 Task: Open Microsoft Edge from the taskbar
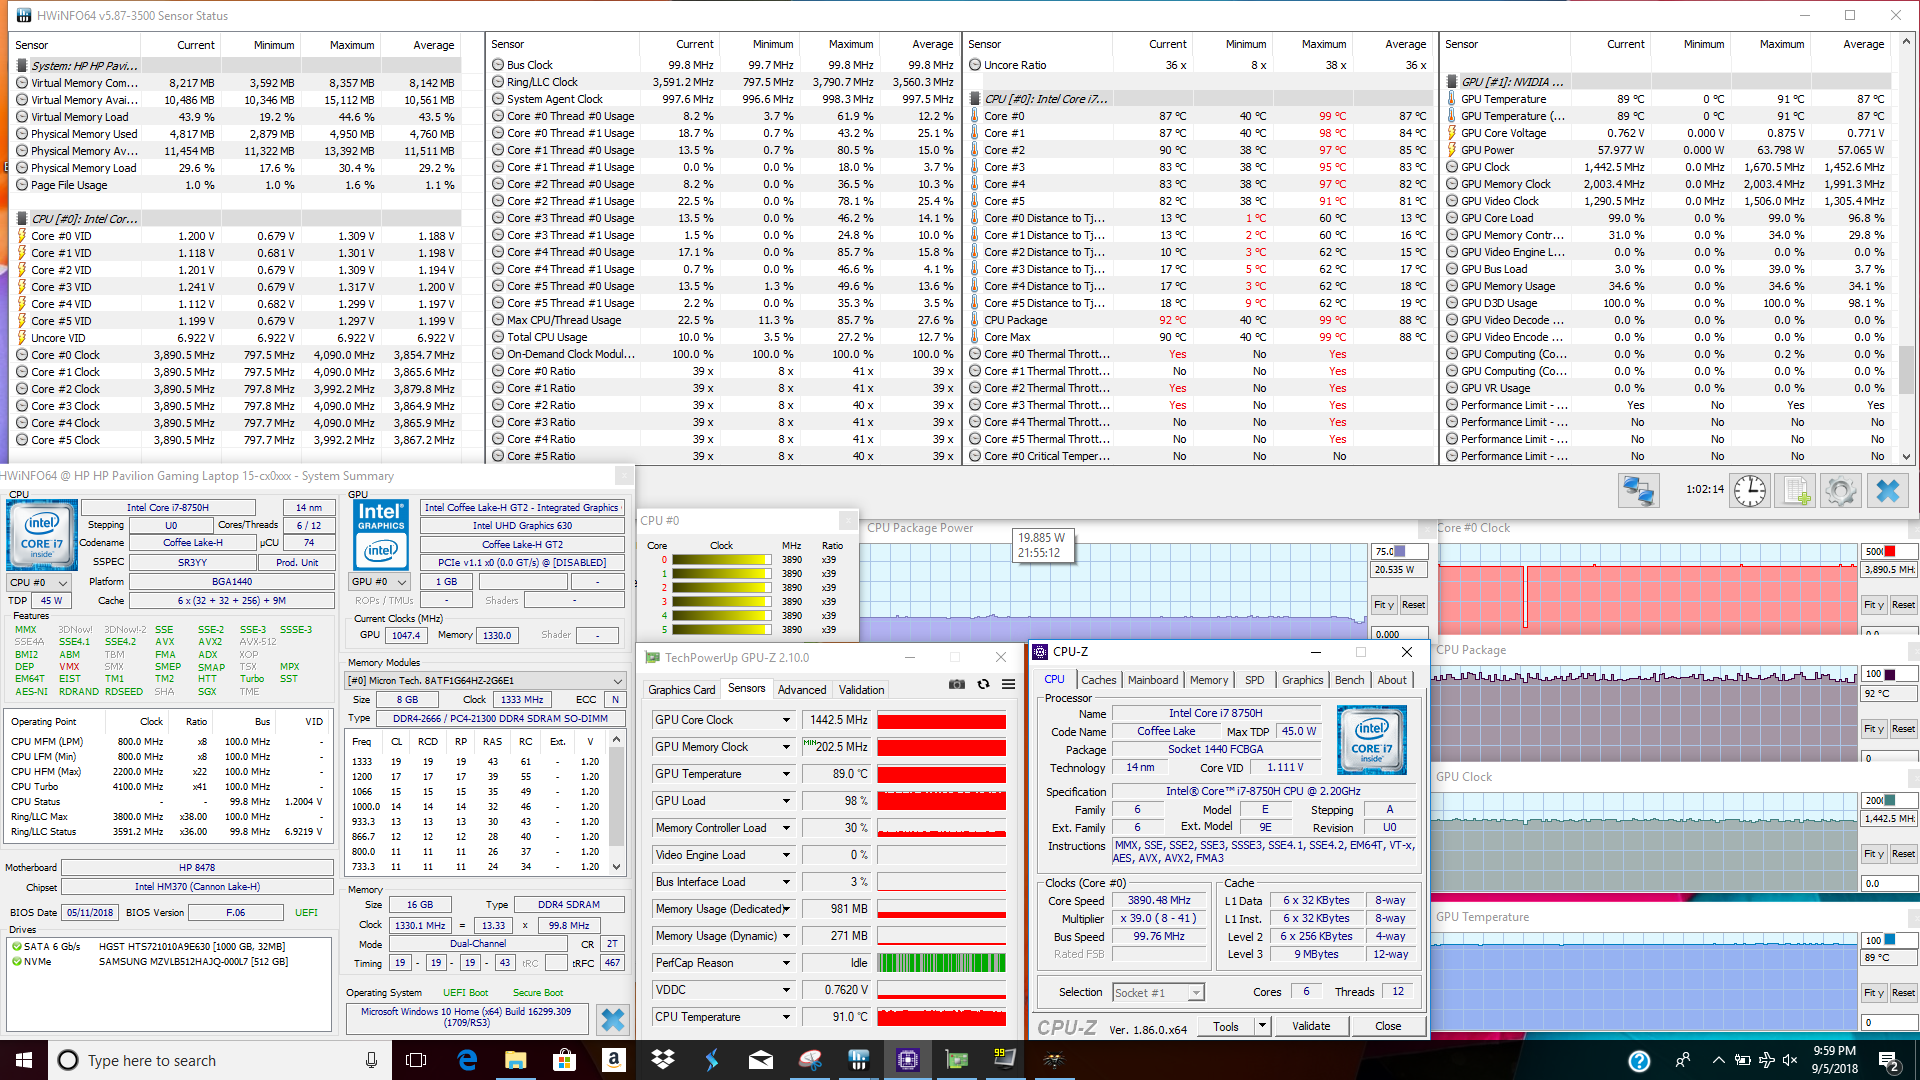tap(467, 1060)
